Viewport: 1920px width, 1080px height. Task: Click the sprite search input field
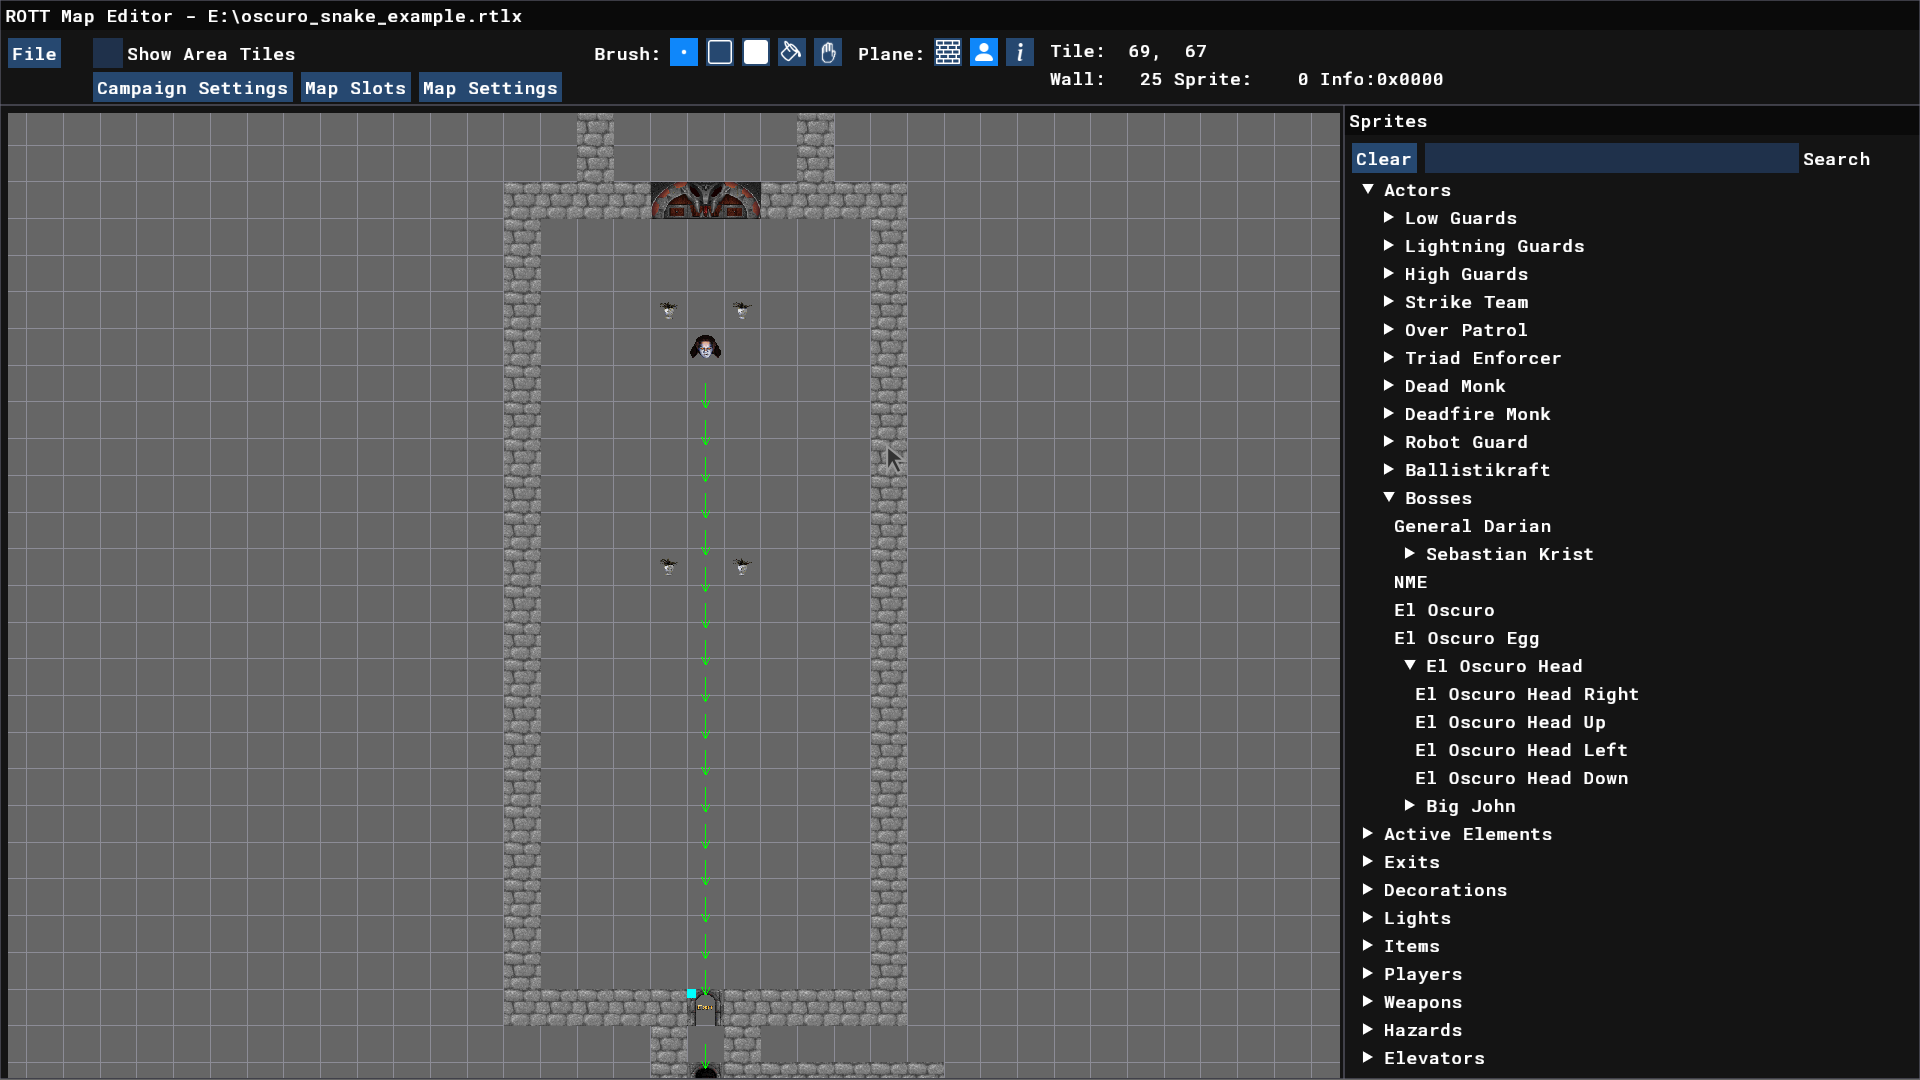[1610, 159]
